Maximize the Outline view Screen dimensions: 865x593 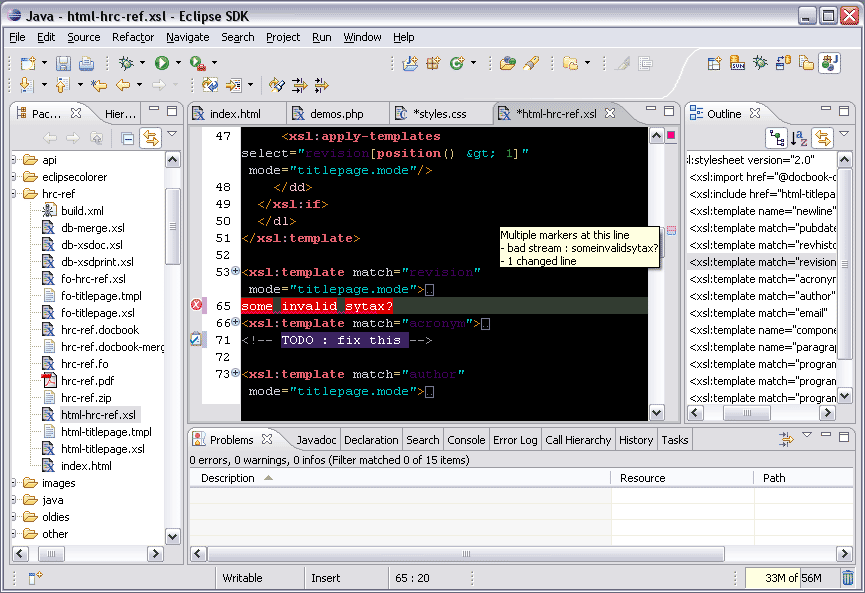coord(844,111)
